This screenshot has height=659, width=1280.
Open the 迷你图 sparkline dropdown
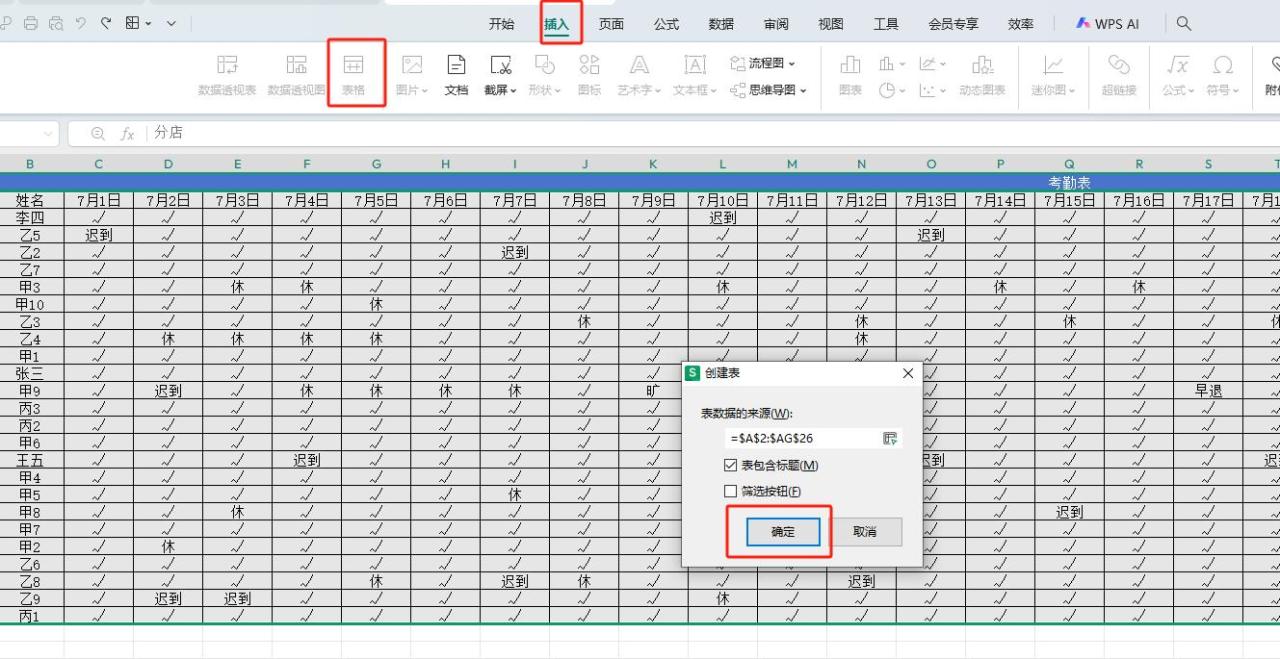[x=1053, y=75]
